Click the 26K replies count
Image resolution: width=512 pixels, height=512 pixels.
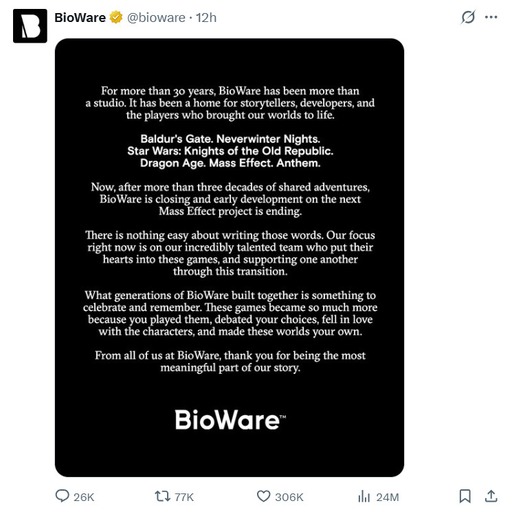point(84,497)
